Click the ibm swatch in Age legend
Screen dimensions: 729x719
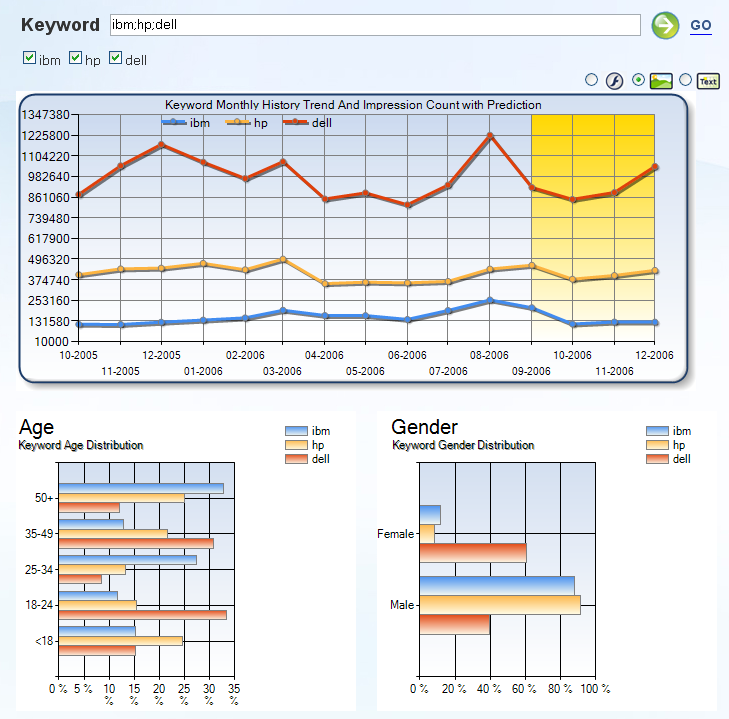pos(296,431)
